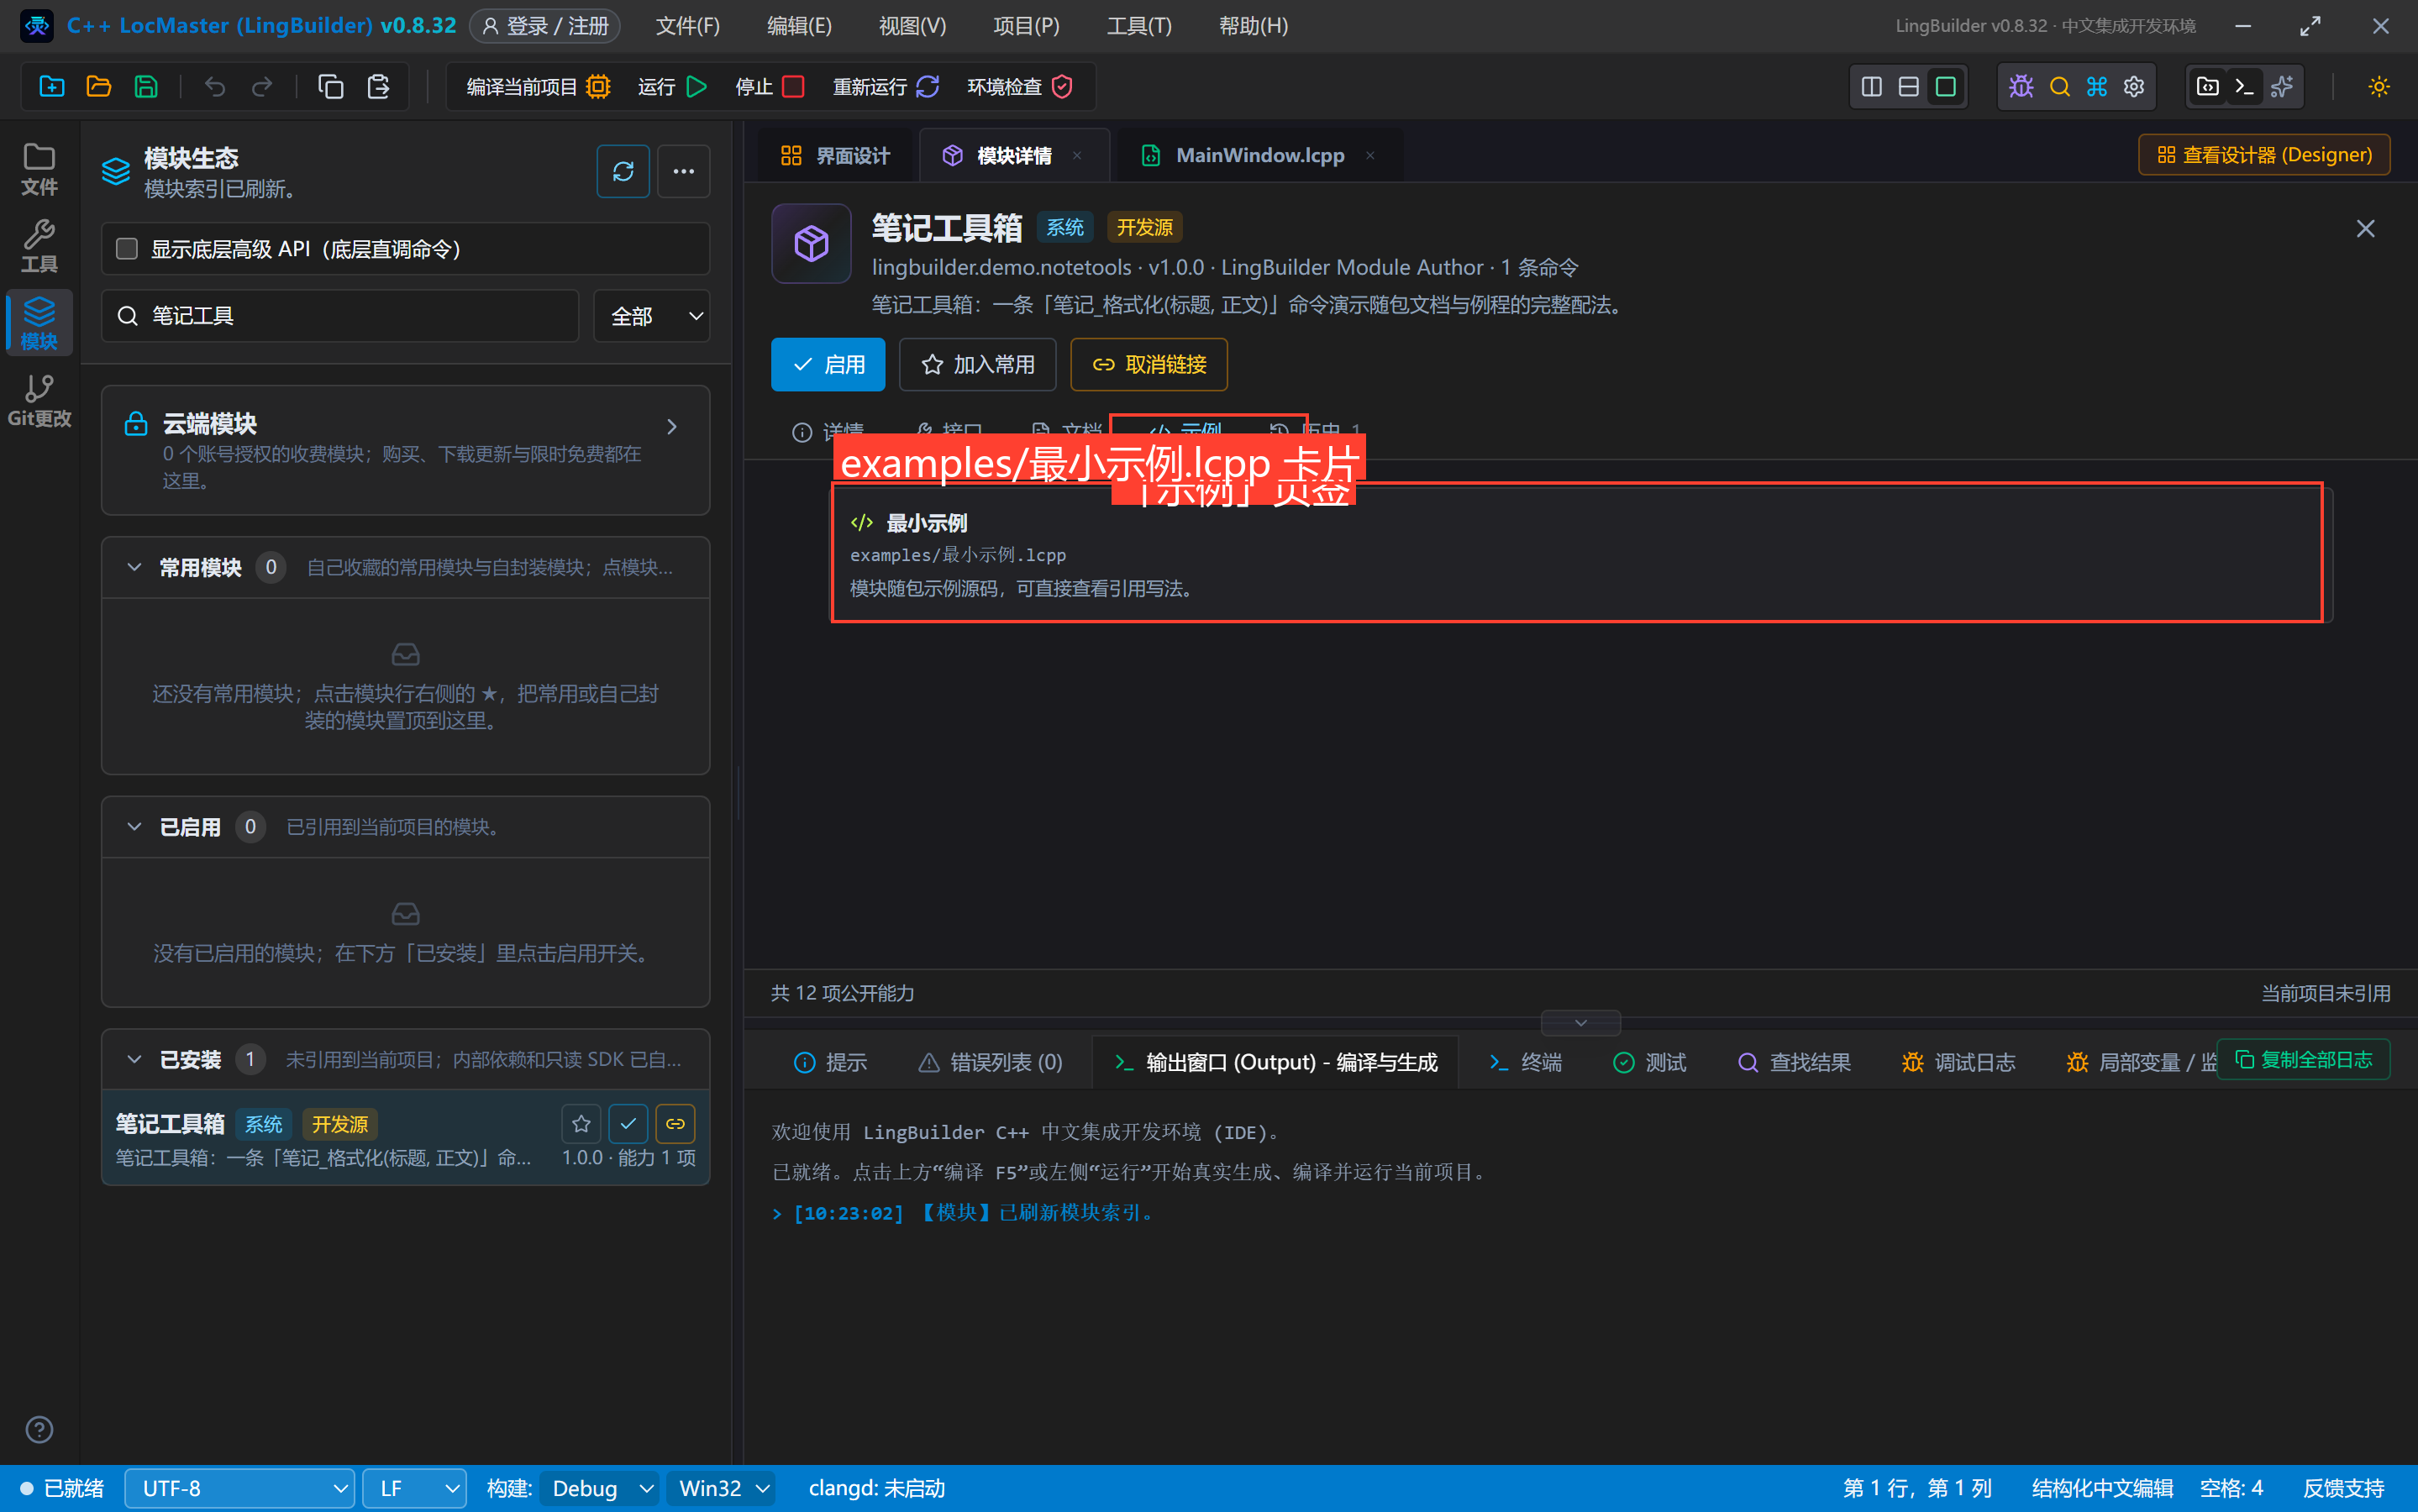Star the 笔记工具箱 module row

click(581, 1124)
